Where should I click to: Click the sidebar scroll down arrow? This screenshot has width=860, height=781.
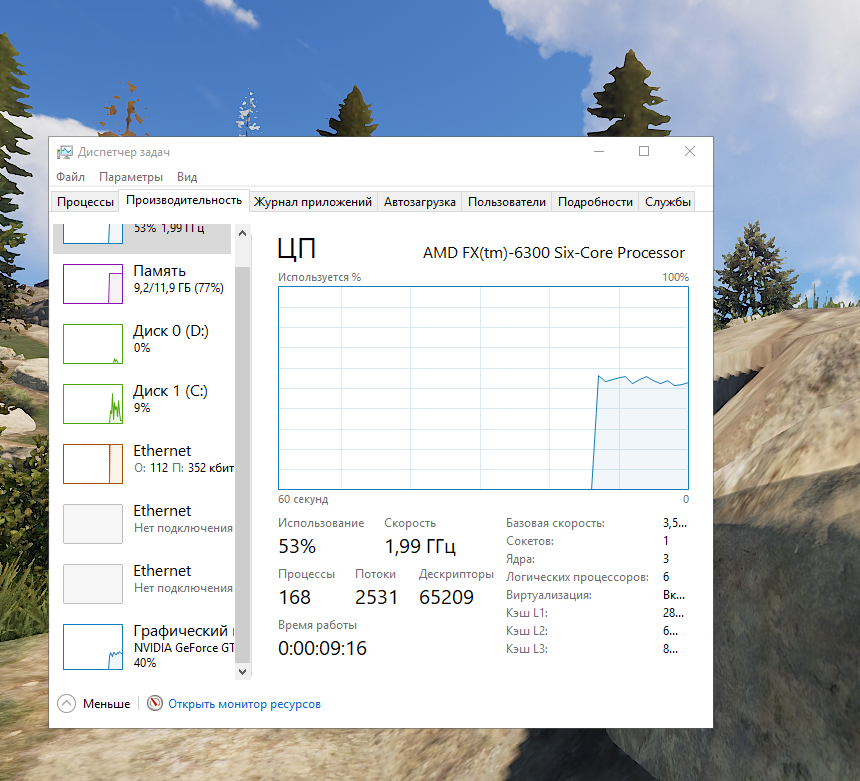(242, 671)
